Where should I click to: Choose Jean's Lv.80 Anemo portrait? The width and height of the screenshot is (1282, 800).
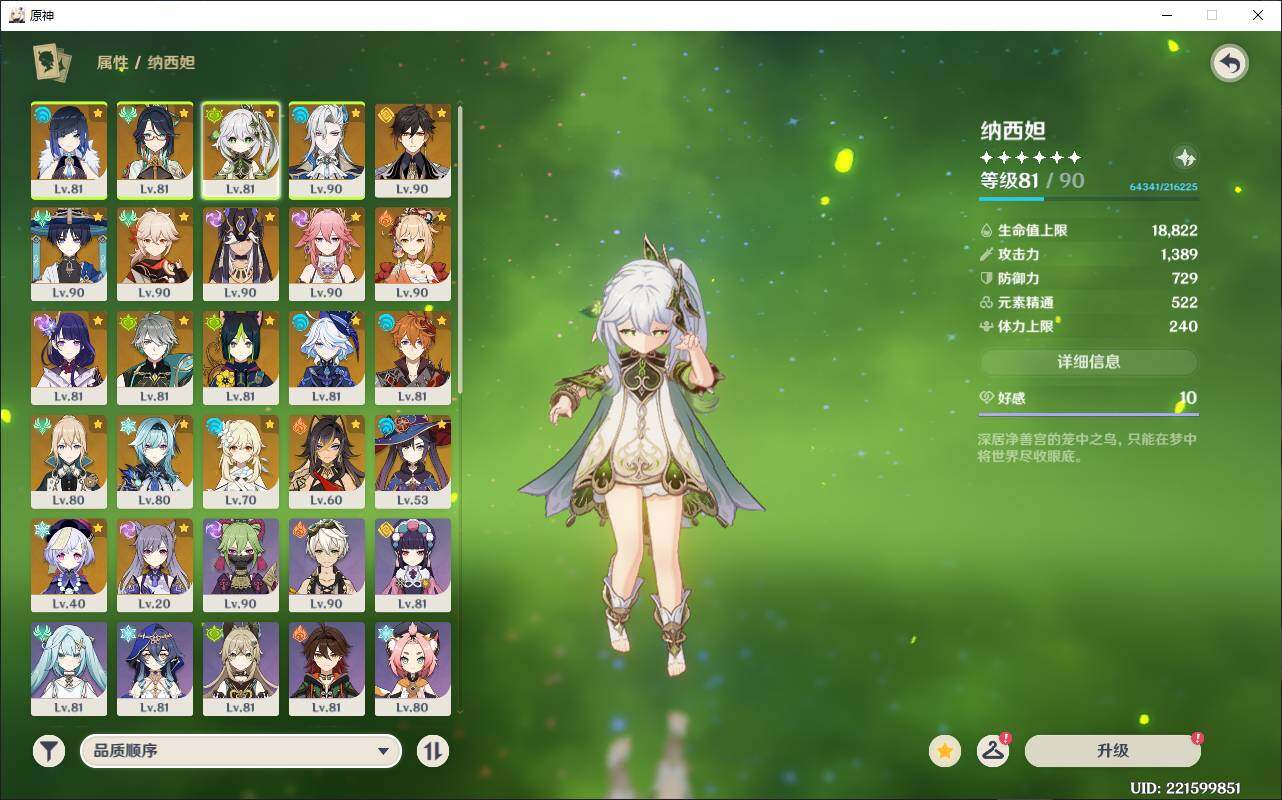(69, 462)
